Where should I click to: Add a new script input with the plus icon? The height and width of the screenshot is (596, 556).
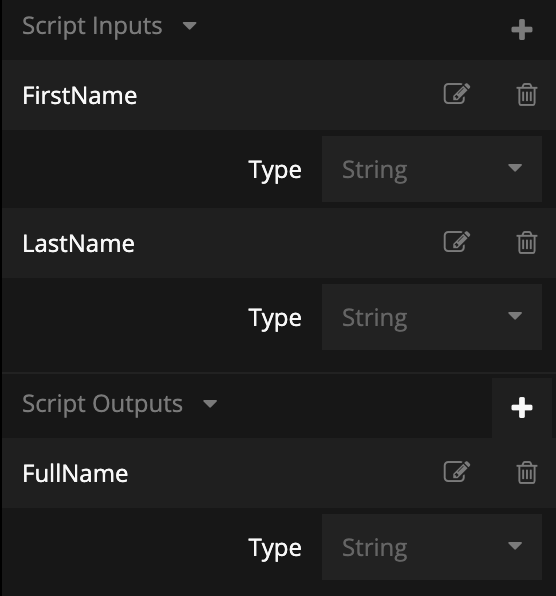pos(521,30)
